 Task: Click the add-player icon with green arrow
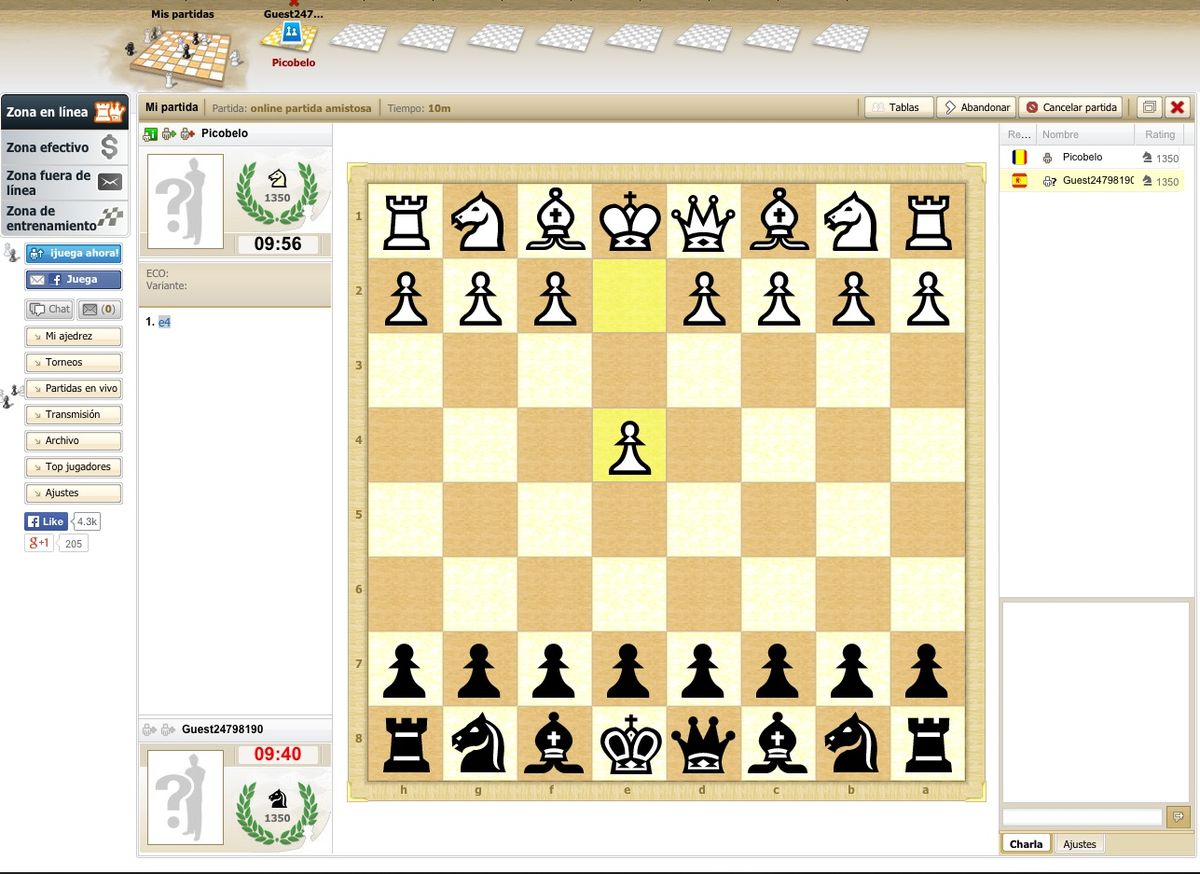click(x=168, y=133)
